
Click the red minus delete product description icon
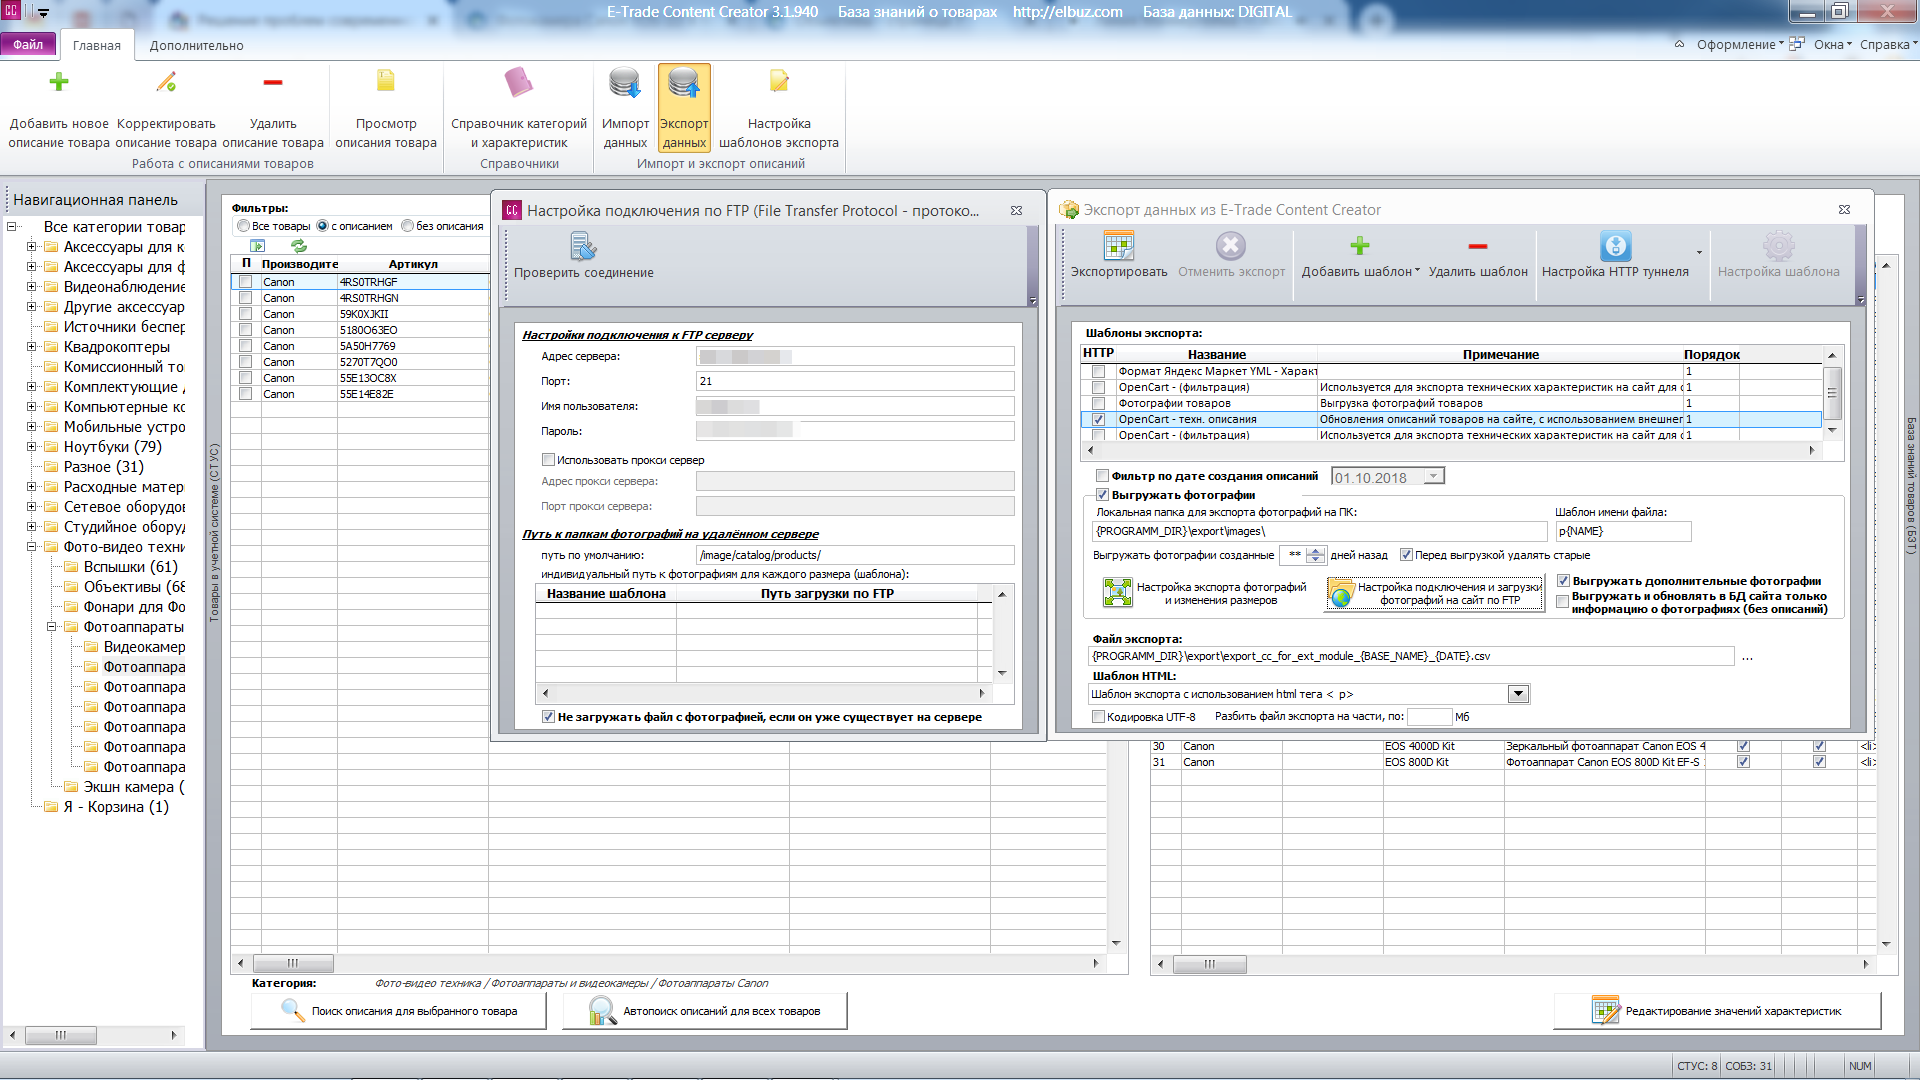click(273, 82)
